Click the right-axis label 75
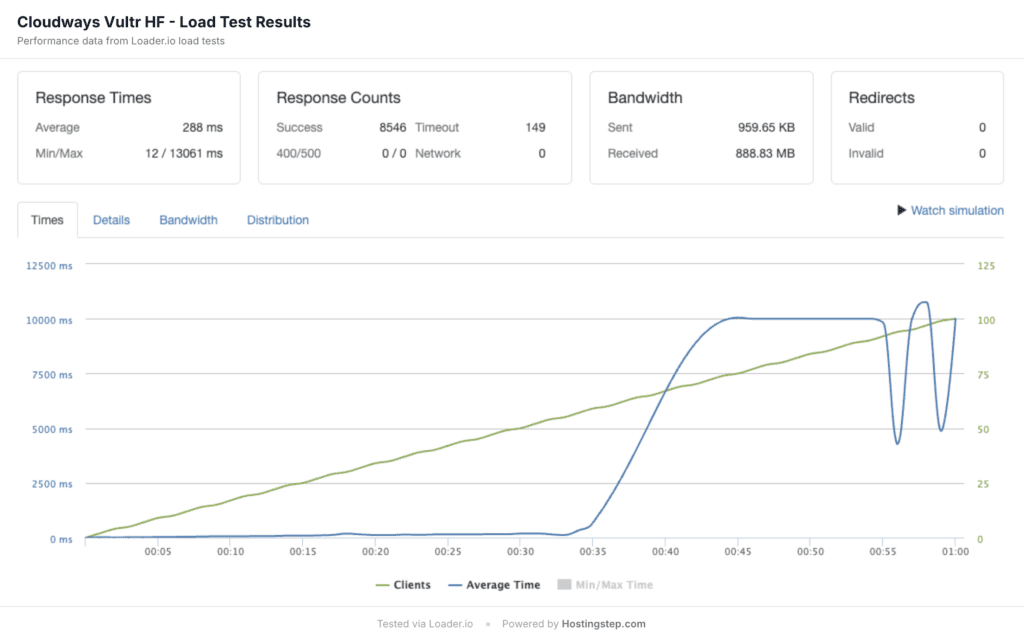 [x=983, y=375]
